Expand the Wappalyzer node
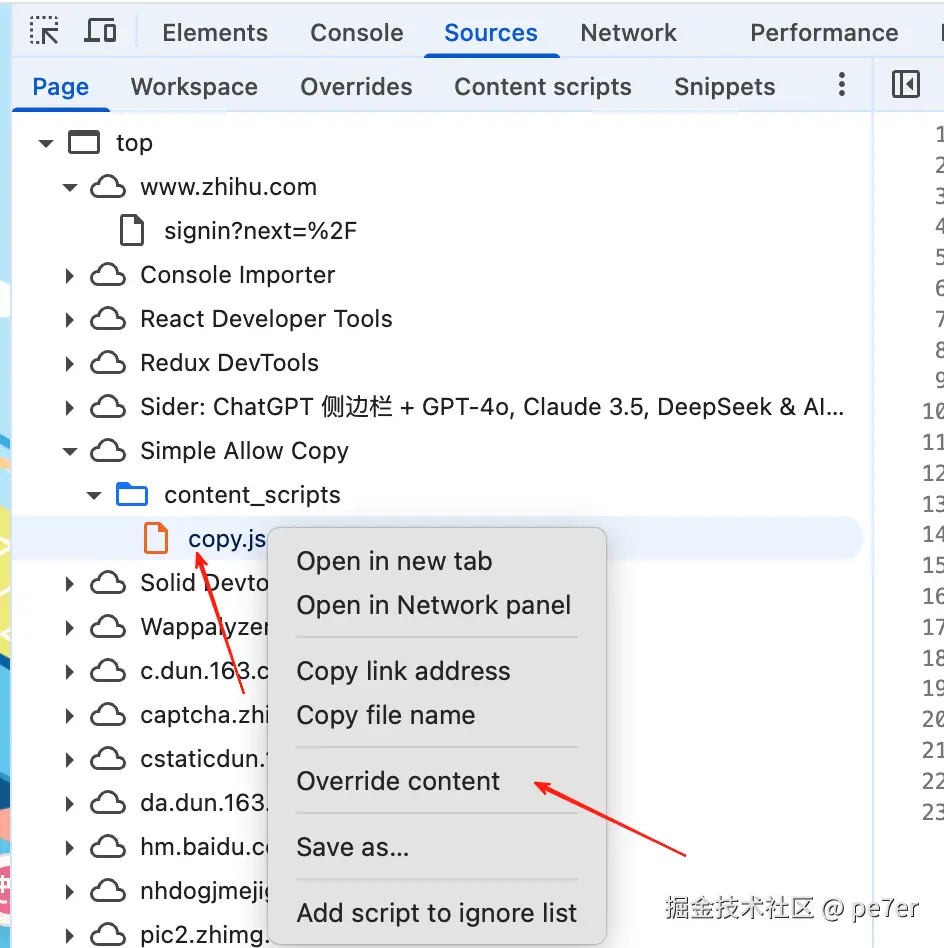This screenshot has width=944, height=948. tap(70, 628)
